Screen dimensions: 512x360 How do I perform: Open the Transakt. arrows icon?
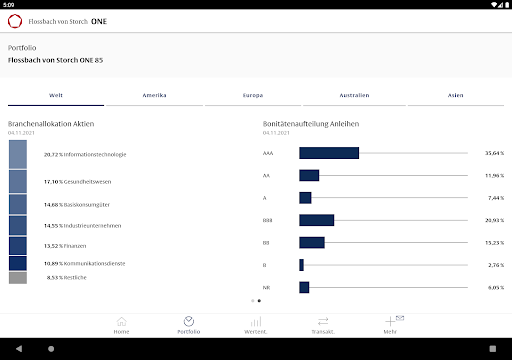(323, 321)
